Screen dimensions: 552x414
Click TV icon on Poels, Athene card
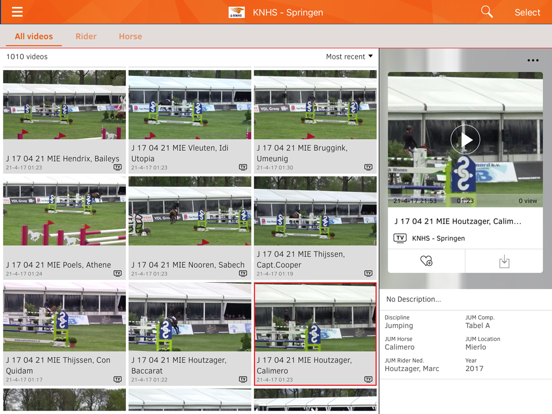(118, 274)
